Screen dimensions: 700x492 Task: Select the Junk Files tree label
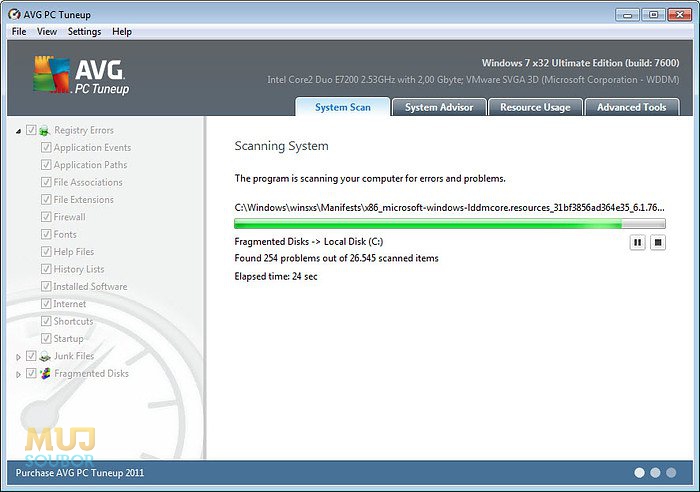click(x=74, y=356)
